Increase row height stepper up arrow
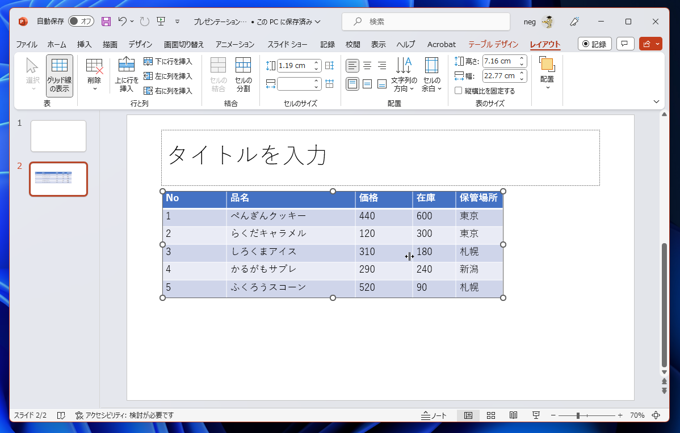 (x=317, y=63)
